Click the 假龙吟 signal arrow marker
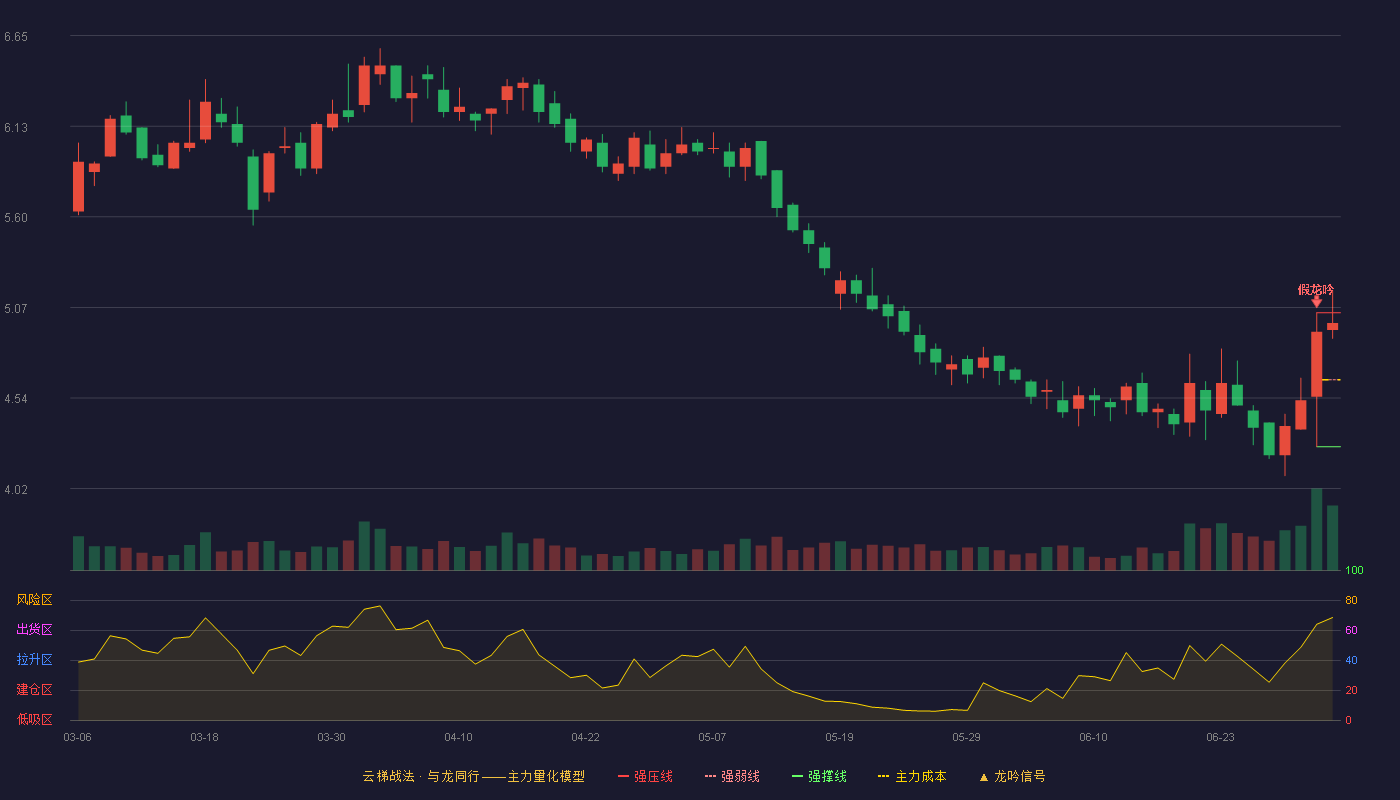 coord(1316,302)
